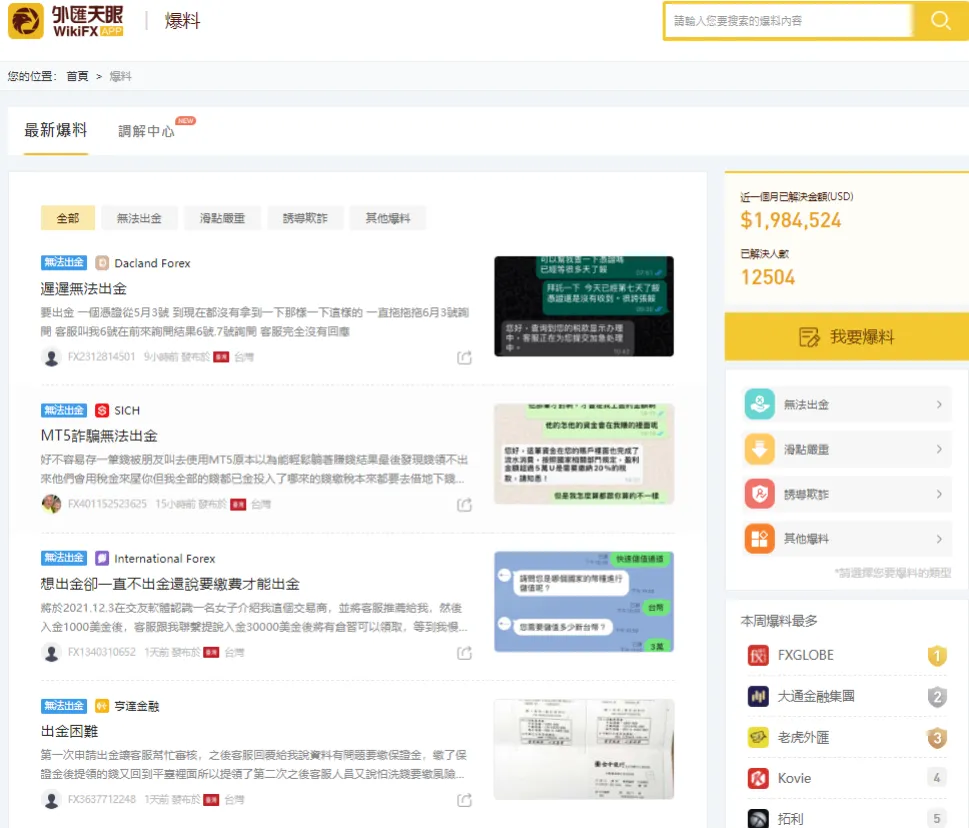Click the Kovie logo icon
969x828 pixels.
(758, 778)
